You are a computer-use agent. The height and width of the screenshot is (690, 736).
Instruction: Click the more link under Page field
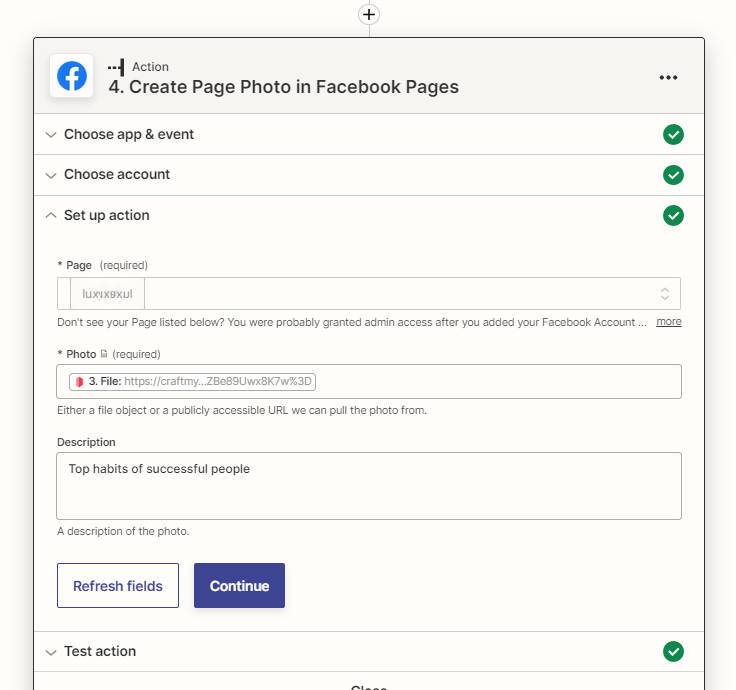pos(668,322)
